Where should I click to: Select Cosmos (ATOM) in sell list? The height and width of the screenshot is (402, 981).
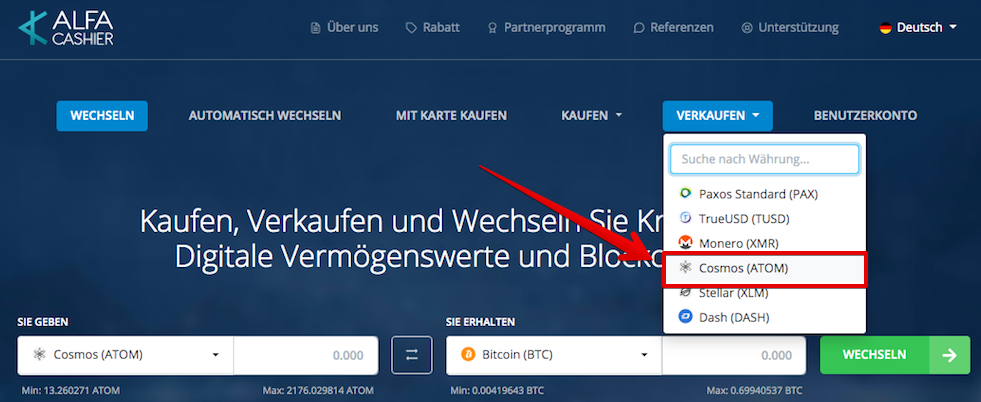[765, 268]
